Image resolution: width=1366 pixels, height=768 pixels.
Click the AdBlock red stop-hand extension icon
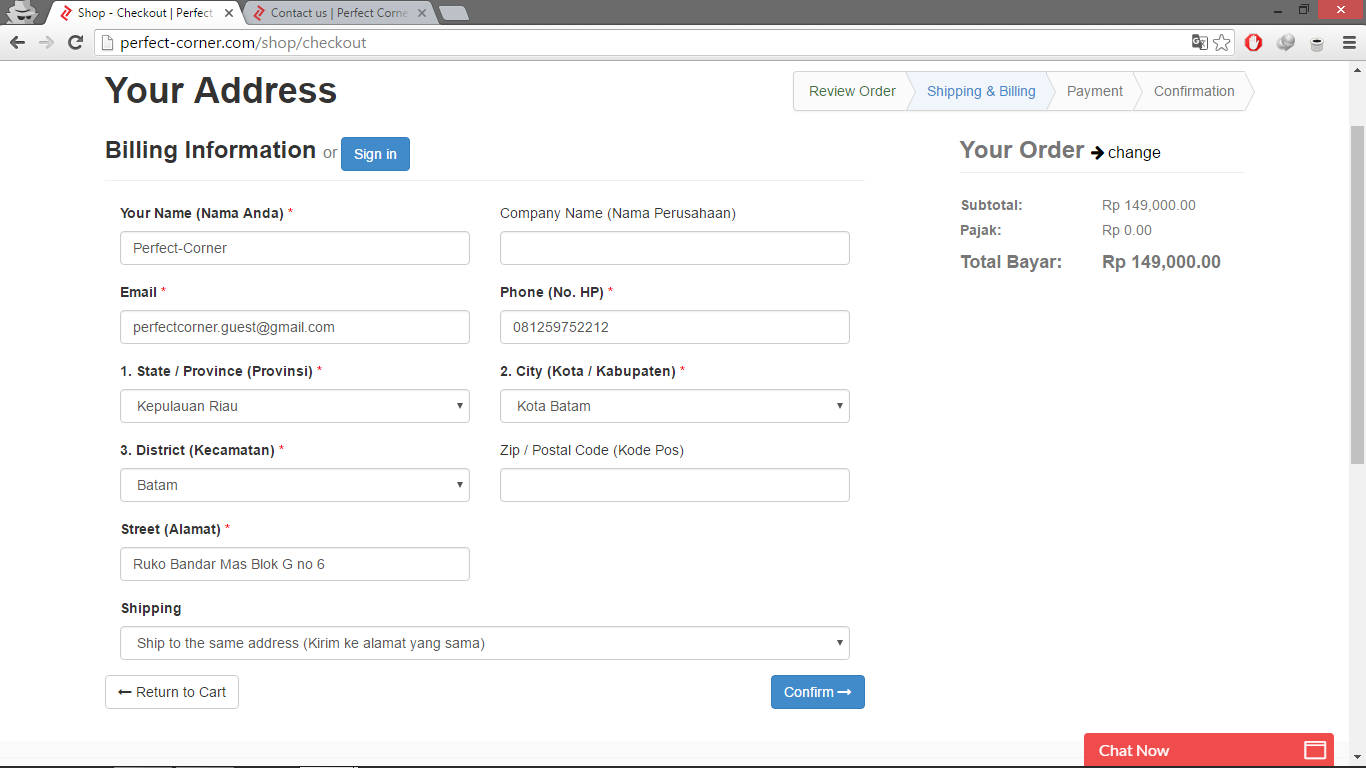tap(1254, 42)
